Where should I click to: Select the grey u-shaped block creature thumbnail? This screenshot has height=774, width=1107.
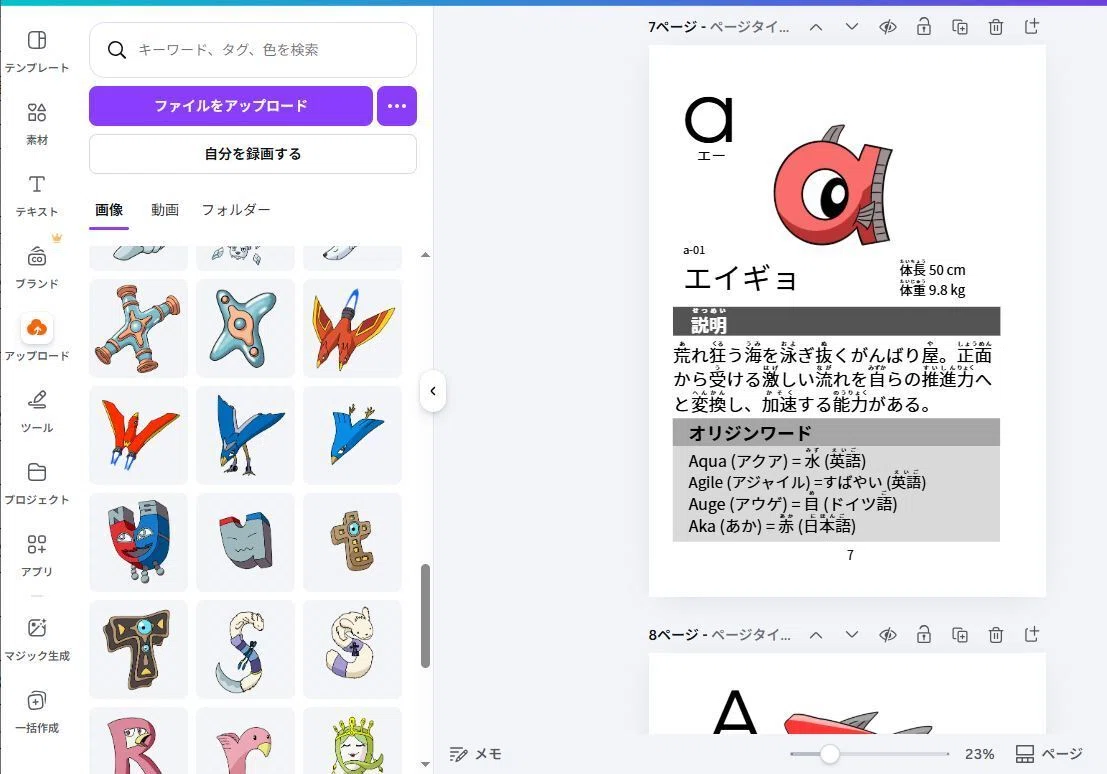[245, 542]
